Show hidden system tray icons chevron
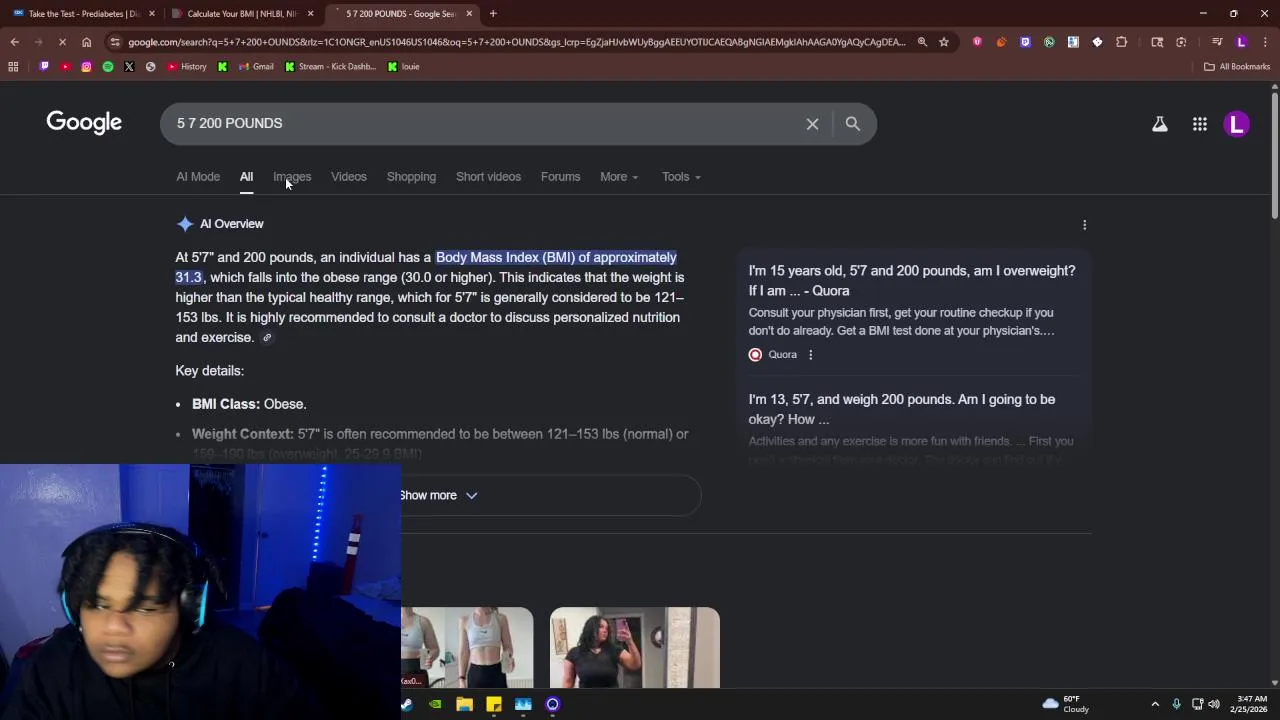The image size is (1280, 720). [x=1155, y=705]
